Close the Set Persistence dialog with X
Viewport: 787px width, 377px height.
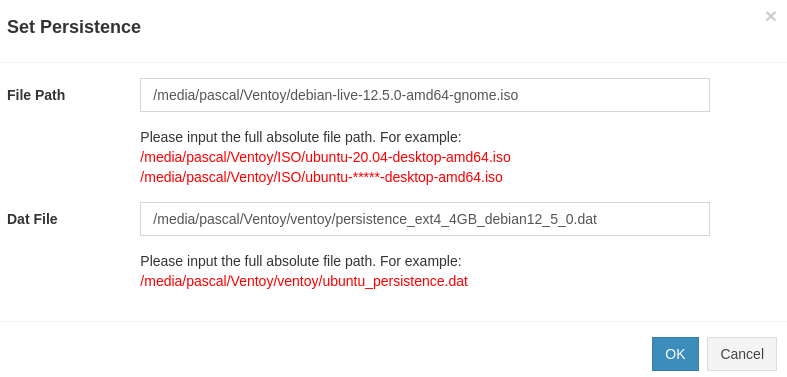pyautogui.click(x=770, y=17)
